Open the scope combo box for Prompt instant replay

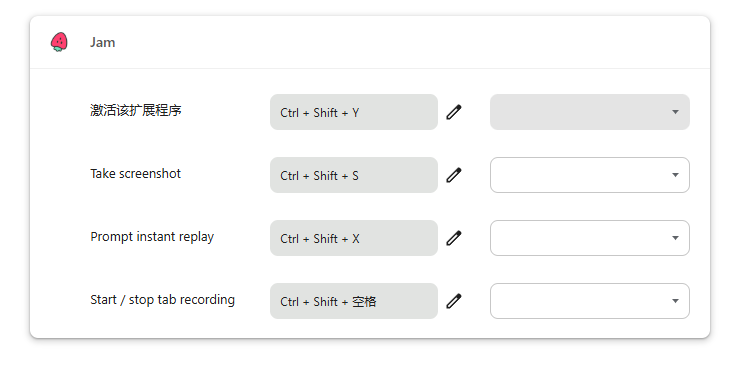590,238
